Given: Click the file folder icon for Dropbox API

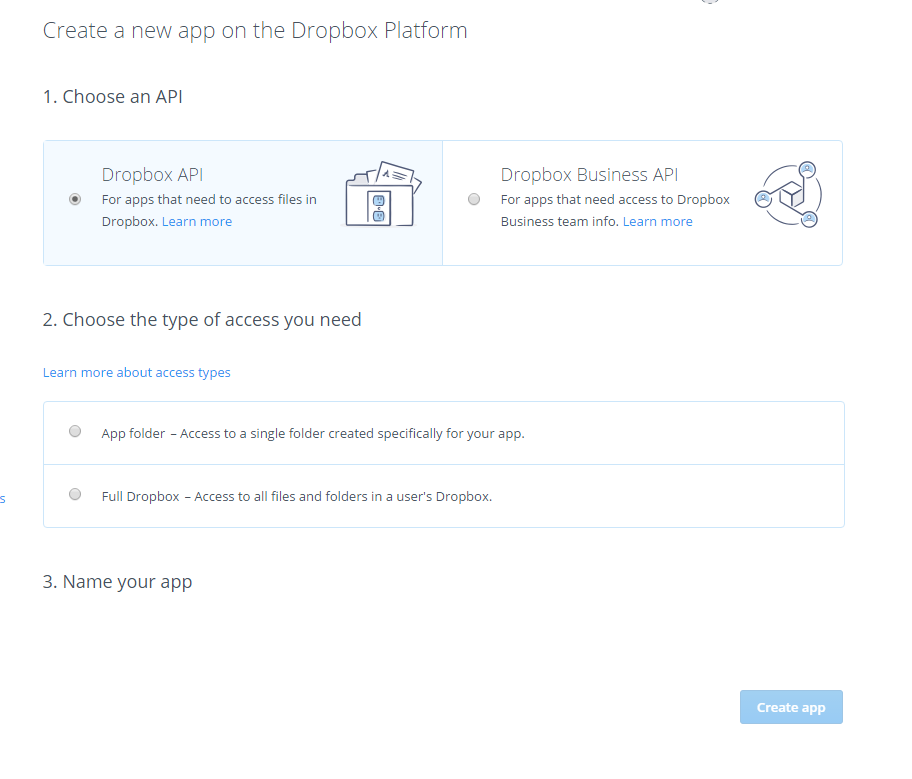Looking at the screenshot, I should (383, 194).
